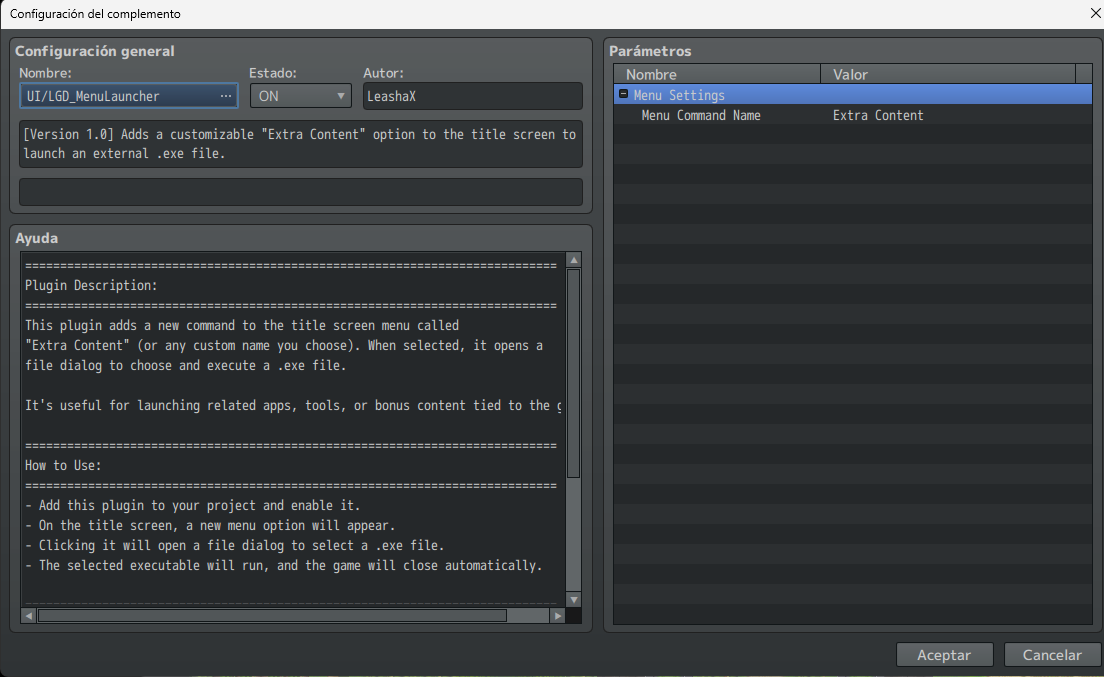Click the UI/LGD_MenuLauncher name field
The height and width of the screenshot is (677, 1104).
[115, 96]
